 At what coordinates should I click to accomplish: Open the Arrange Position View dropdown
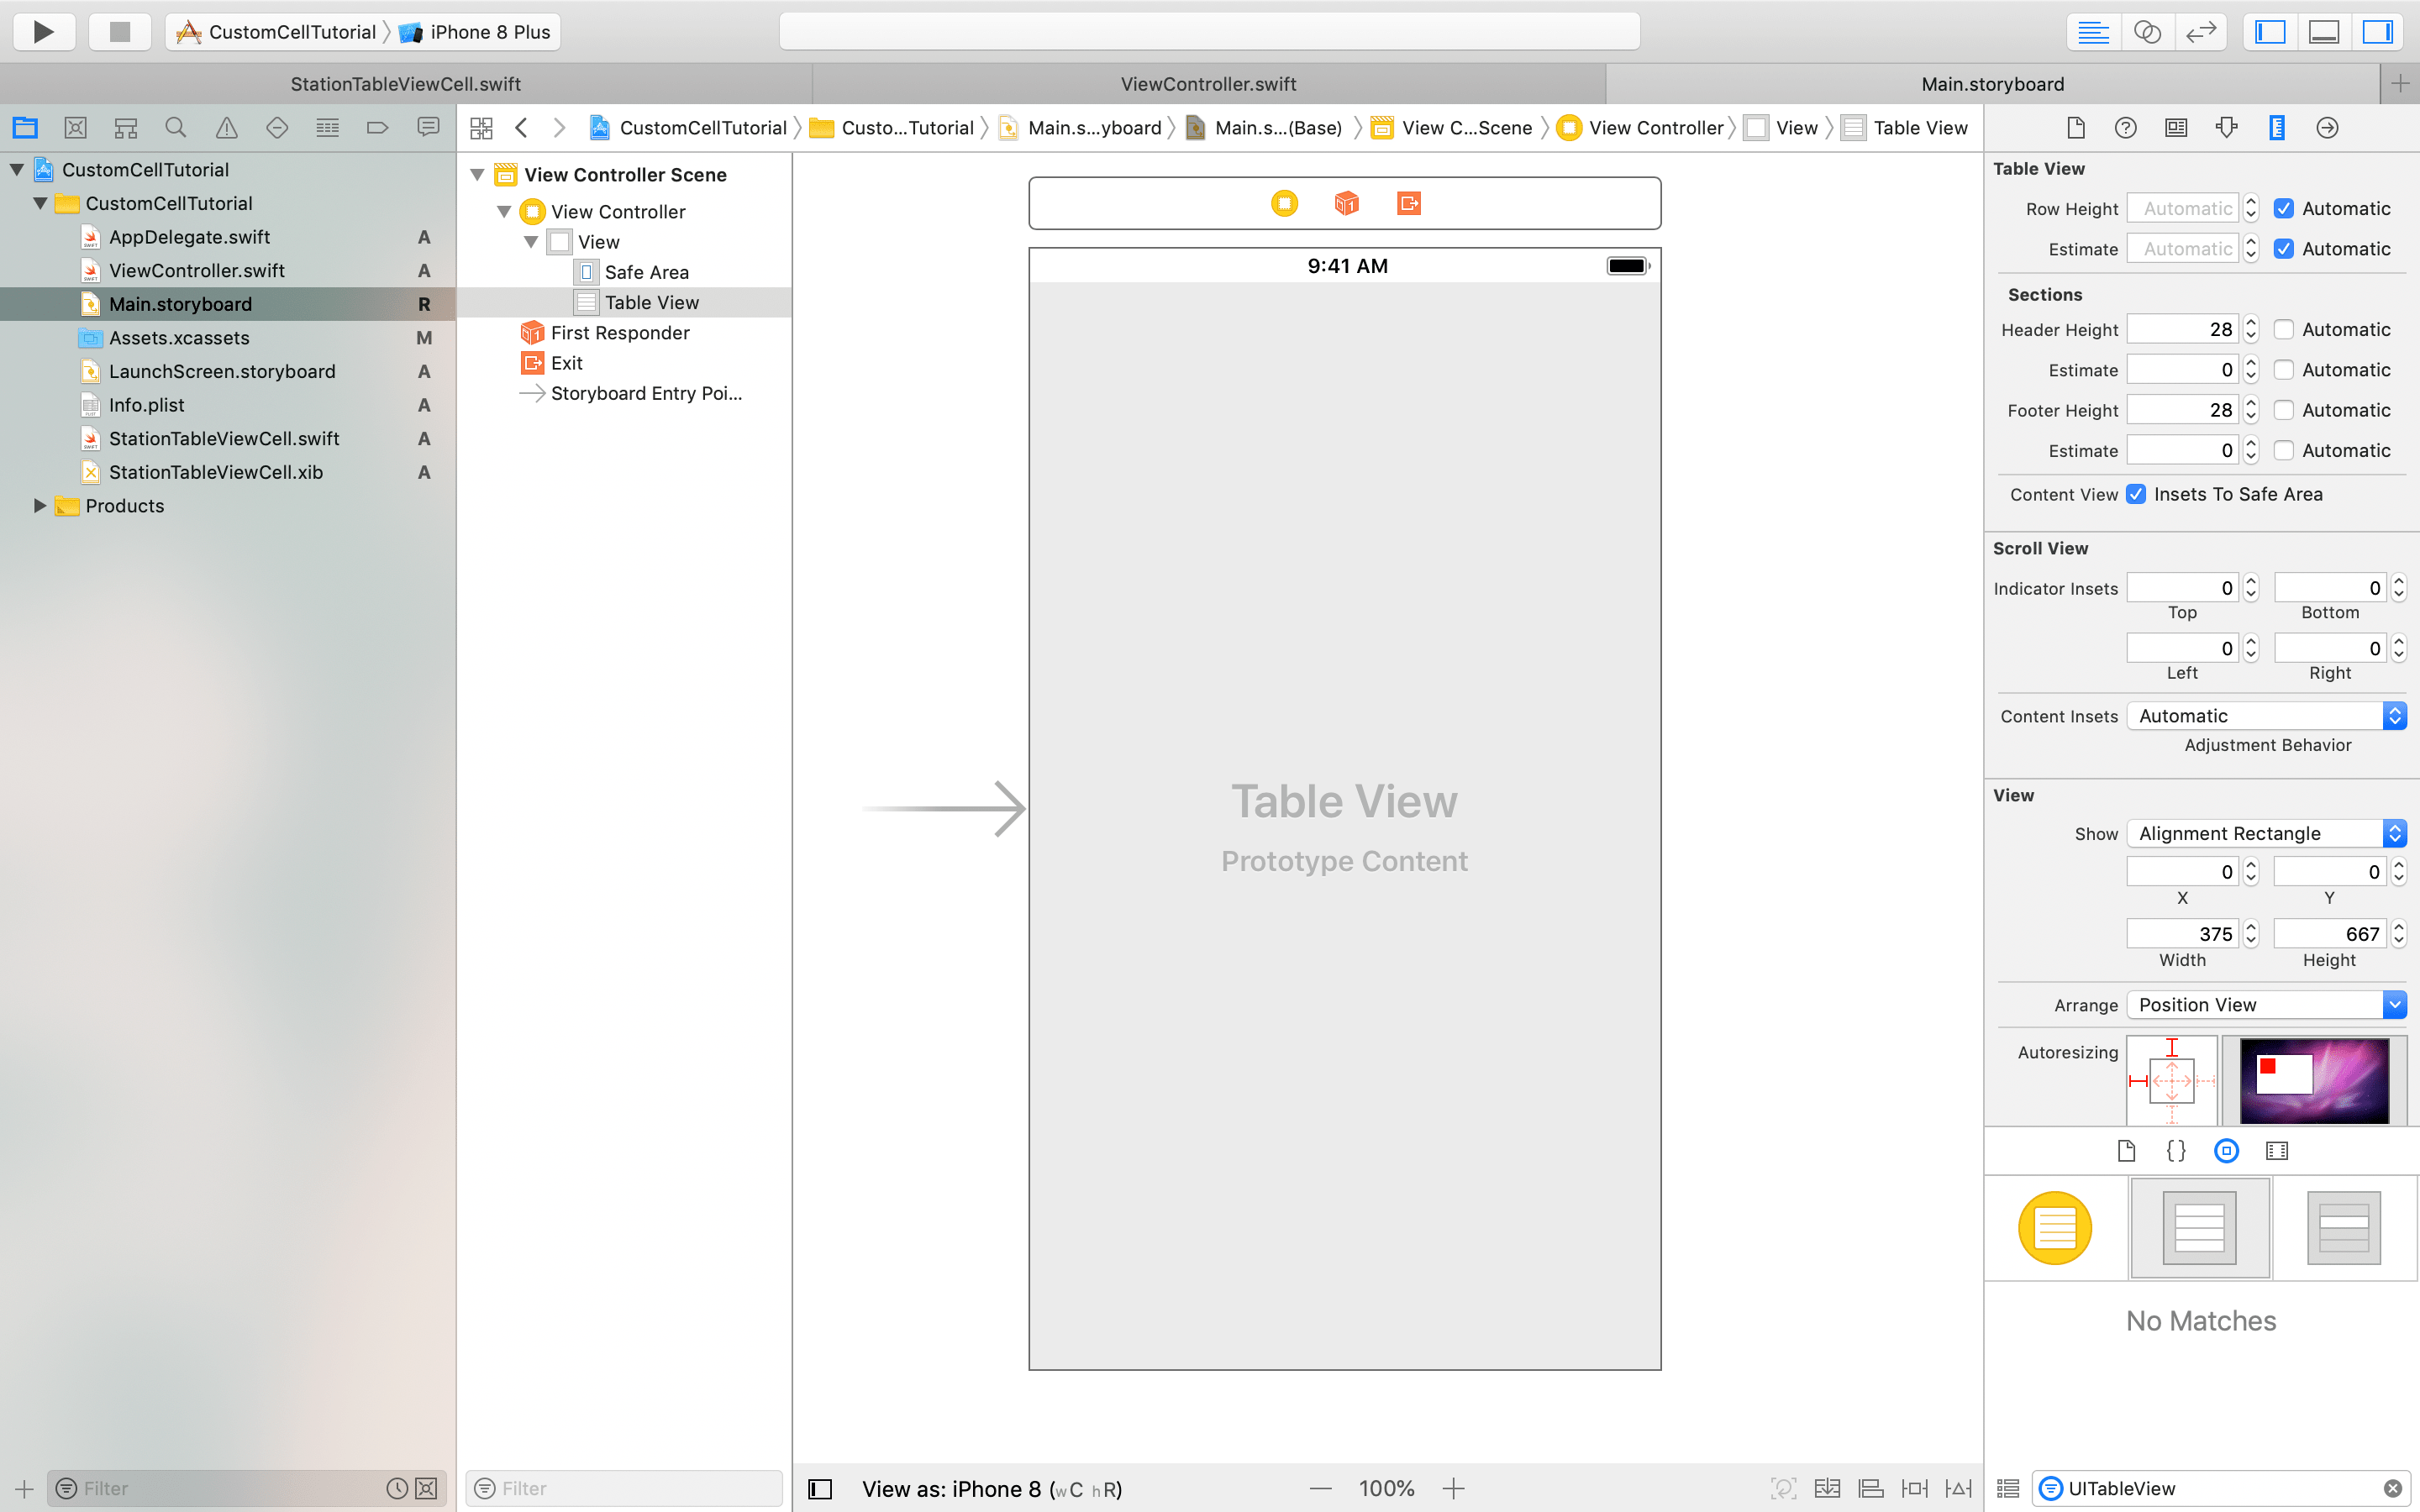coord(2265,1005)
